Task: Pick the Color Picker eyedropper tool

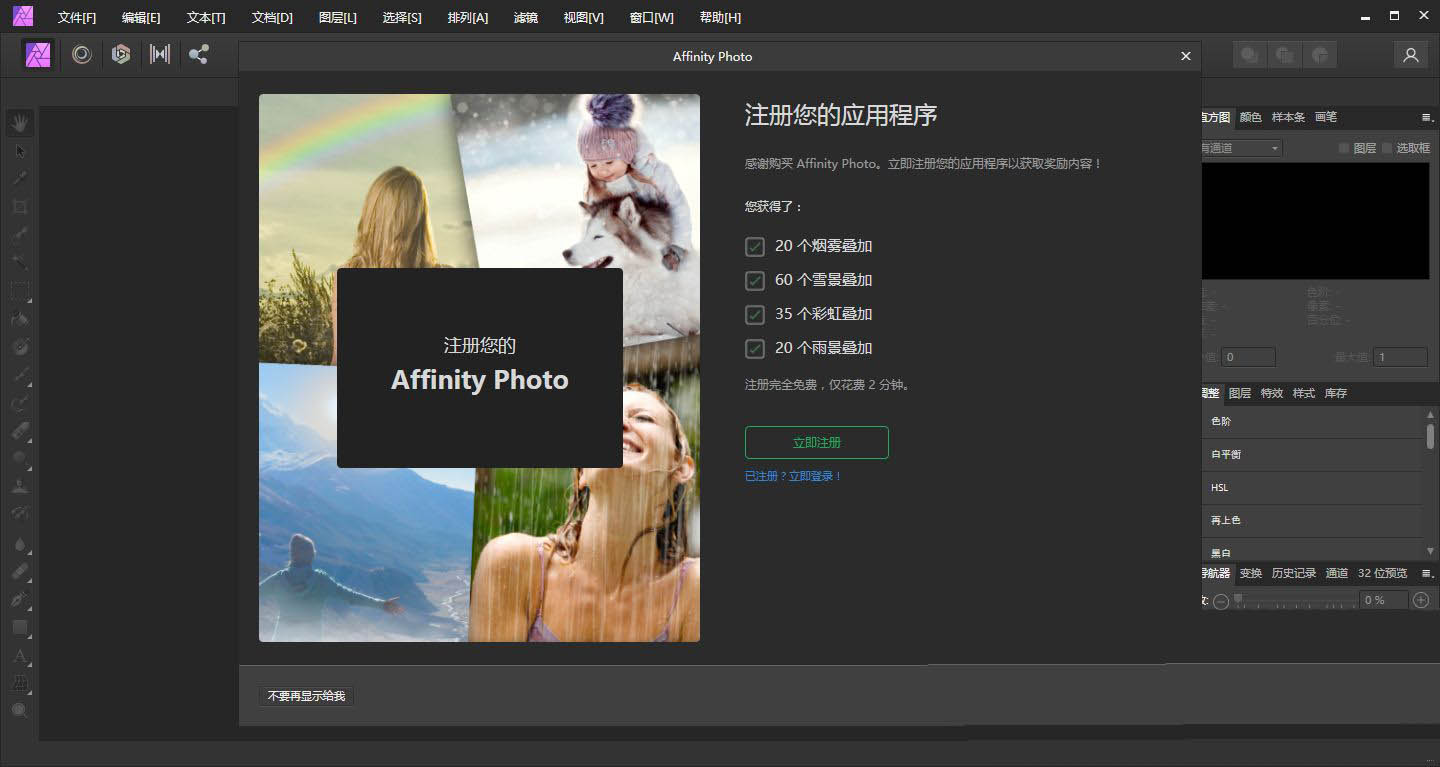Action: coord(20,179)
